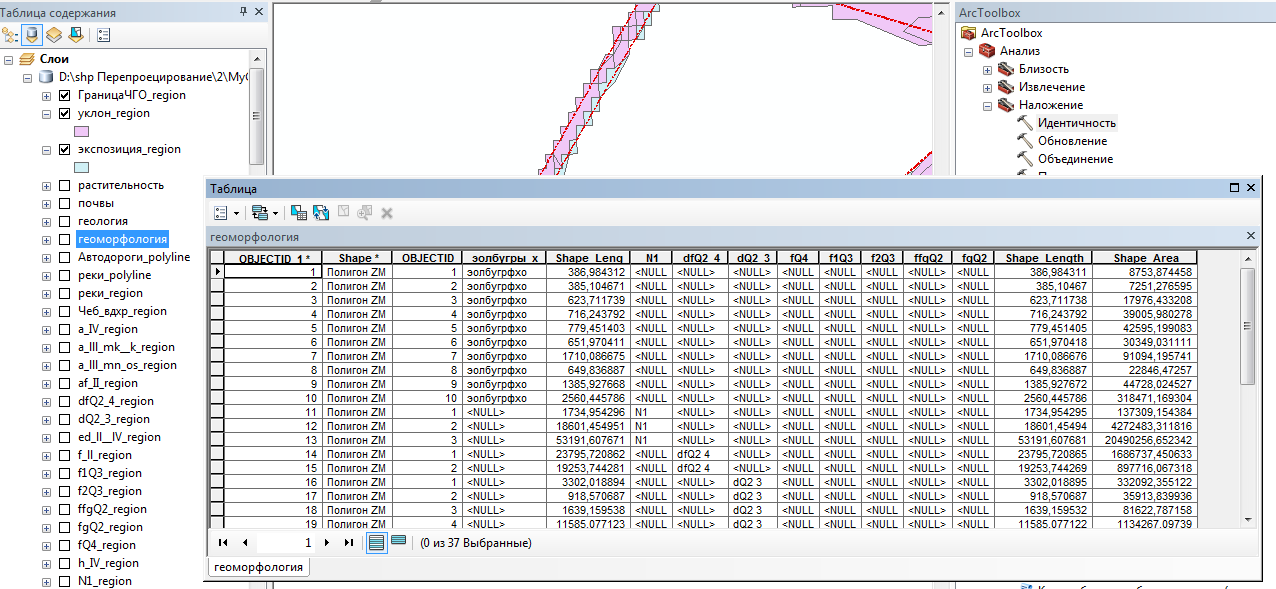
Task: Expand the Близость toolset
Action: click(x=987, y=69)
